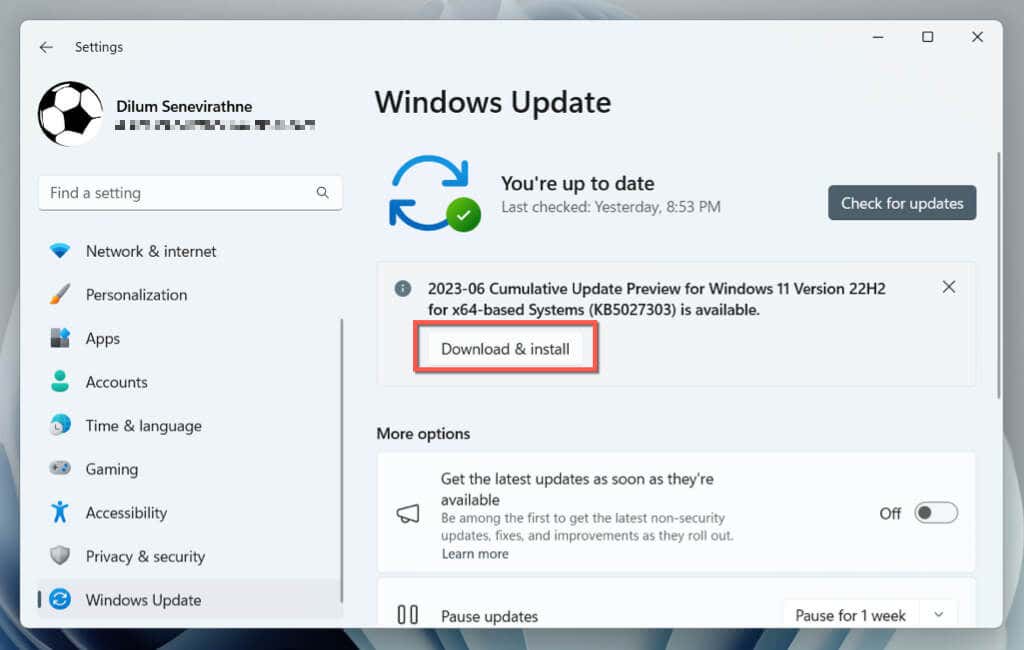Click the search magnifier icon
Viewport: 1024px width, 650px height.
[323, 193]
